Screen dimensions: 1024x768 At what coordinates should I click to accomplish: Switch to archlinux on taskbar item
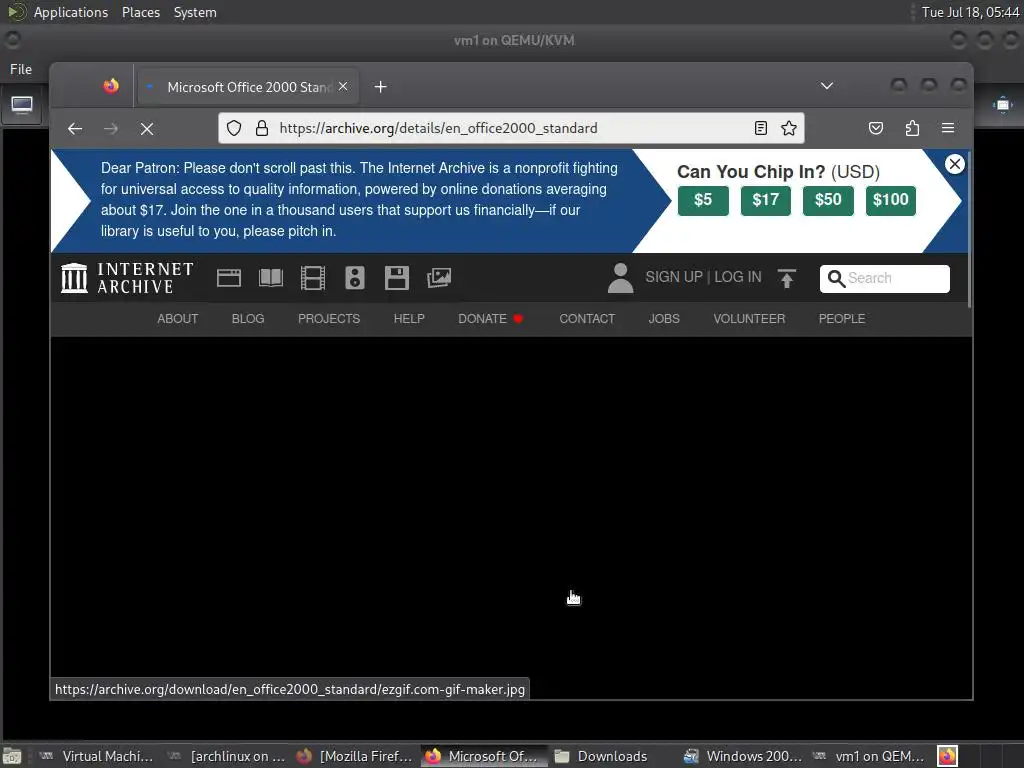coord(227,756)
